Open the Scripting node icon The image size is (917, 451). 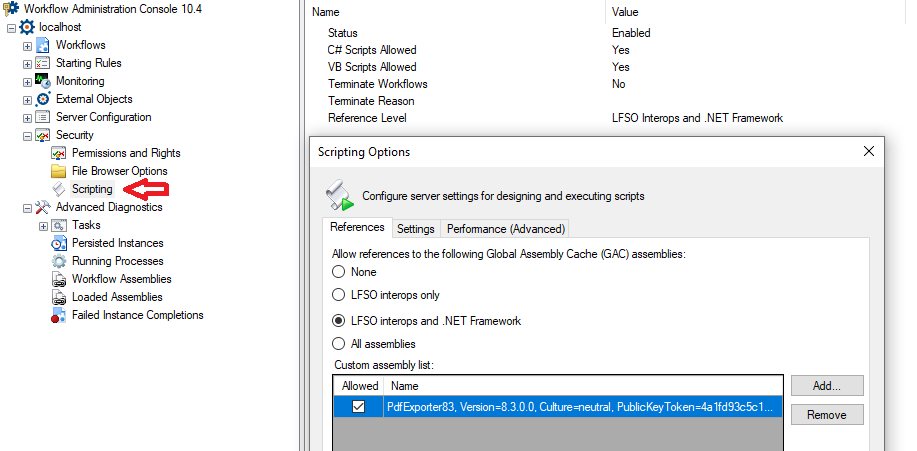pyautogui.click(x=59, y=189)
